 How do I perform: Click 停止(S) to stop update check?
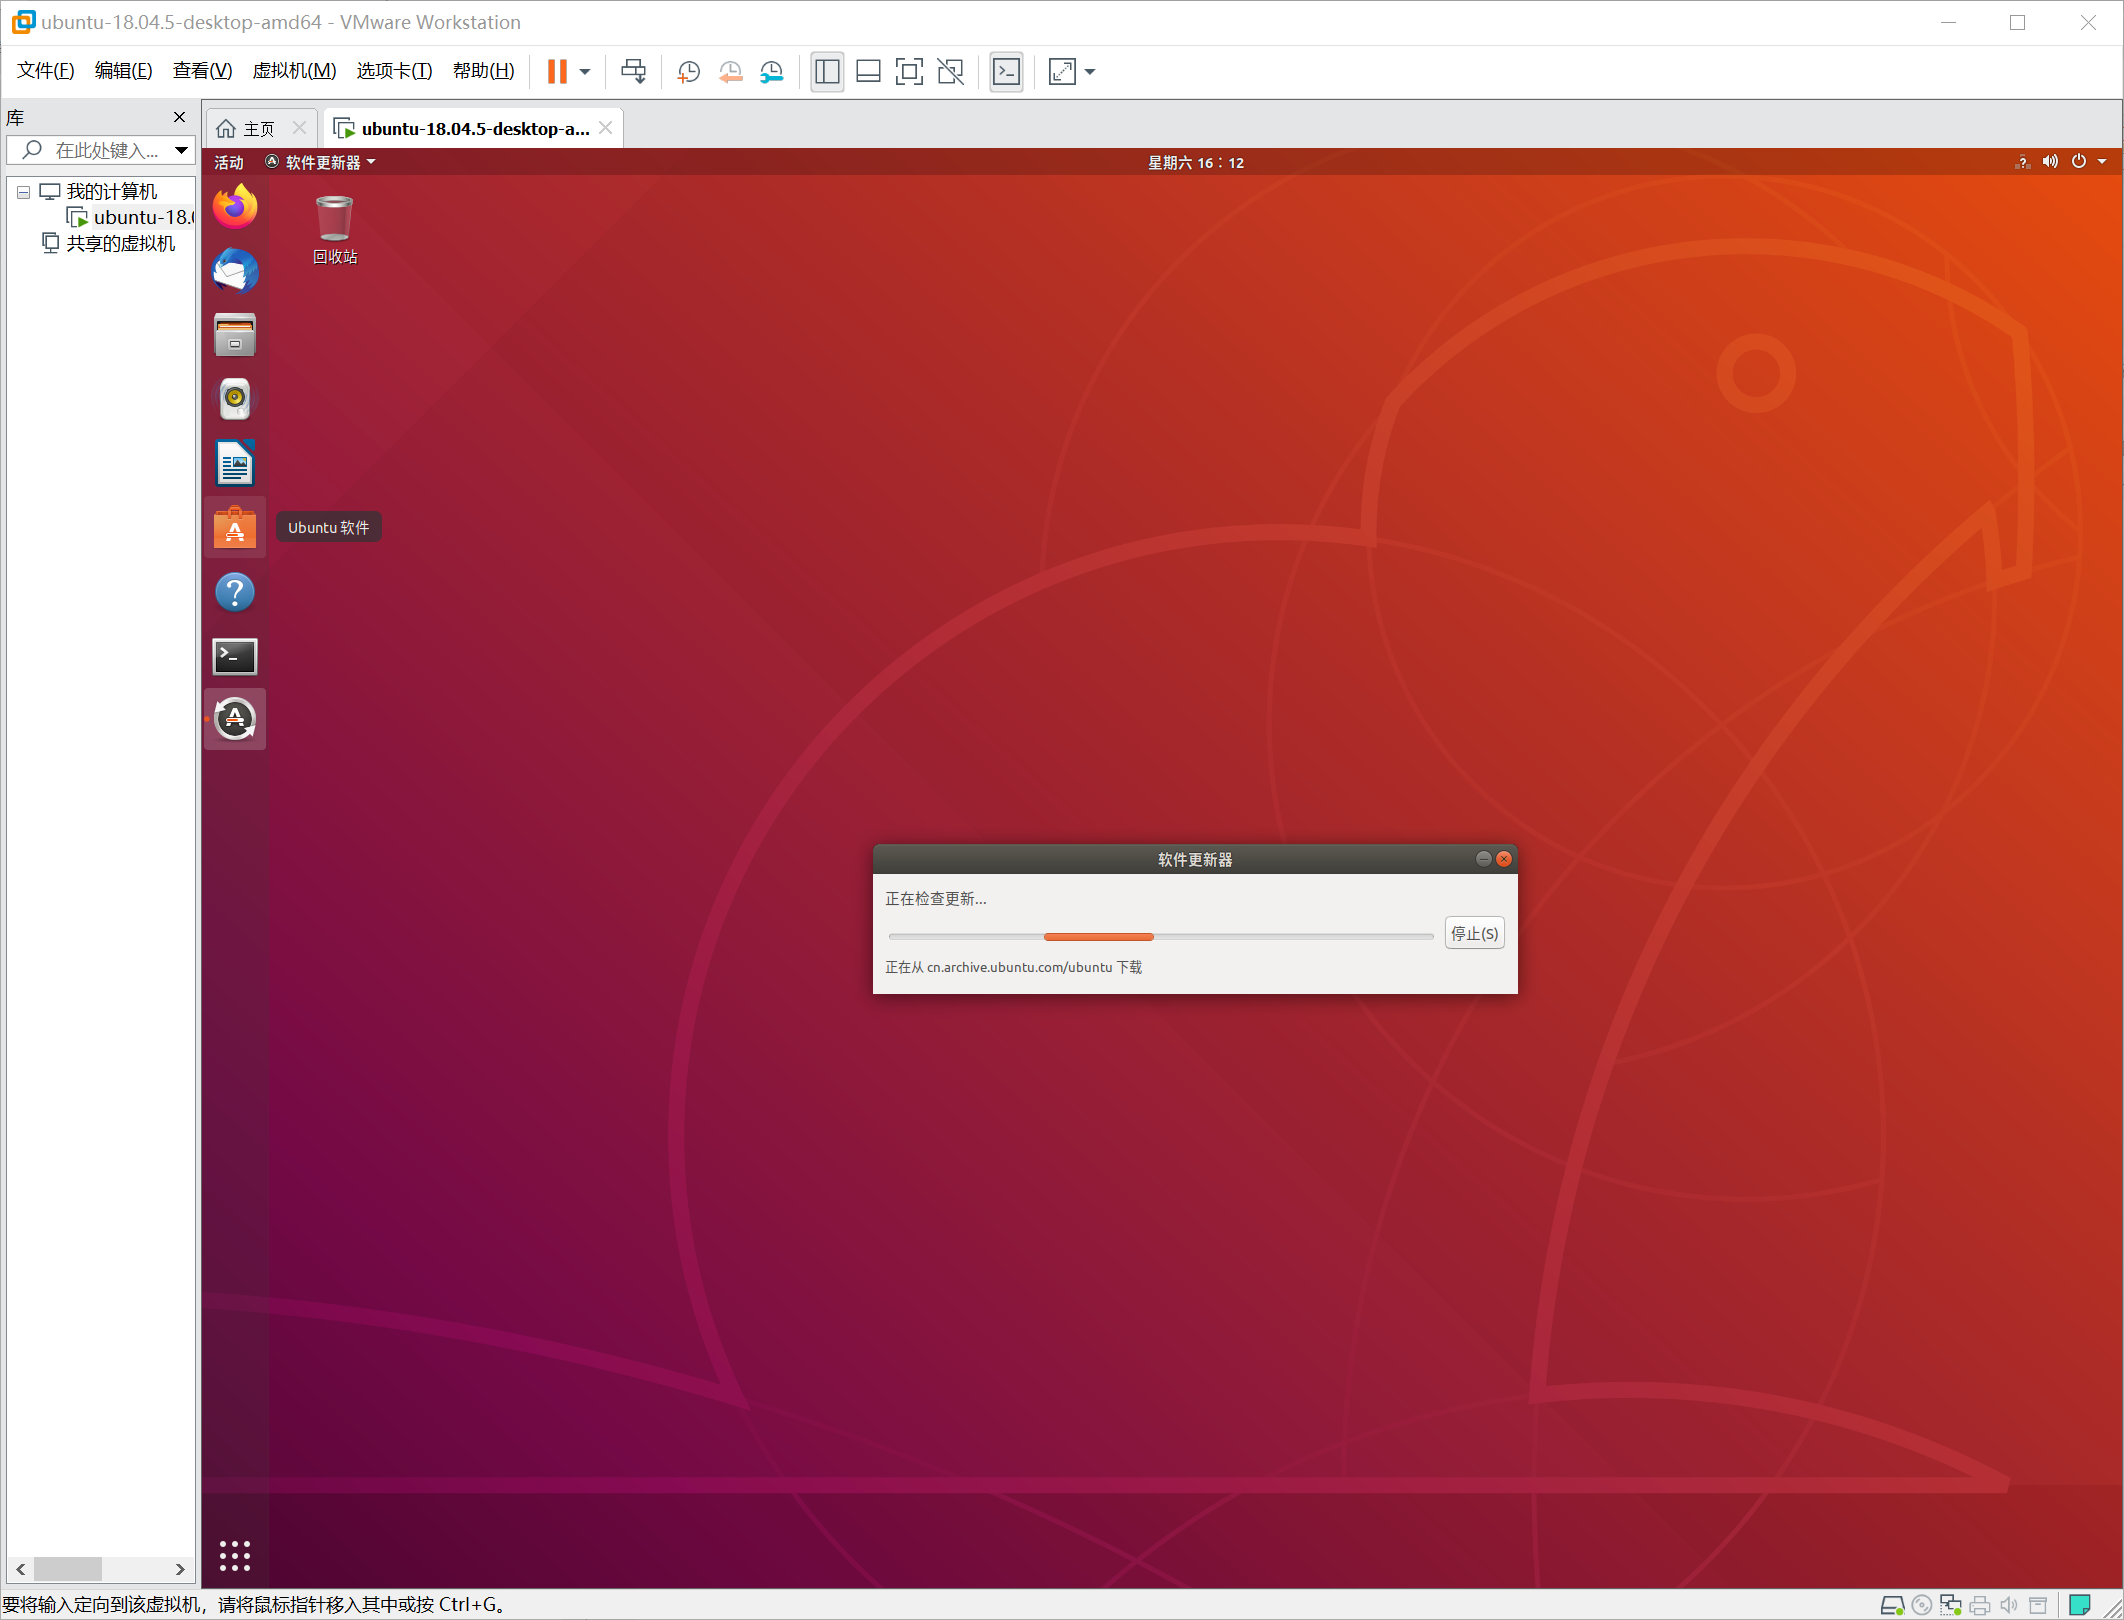tap(1474, 933)
